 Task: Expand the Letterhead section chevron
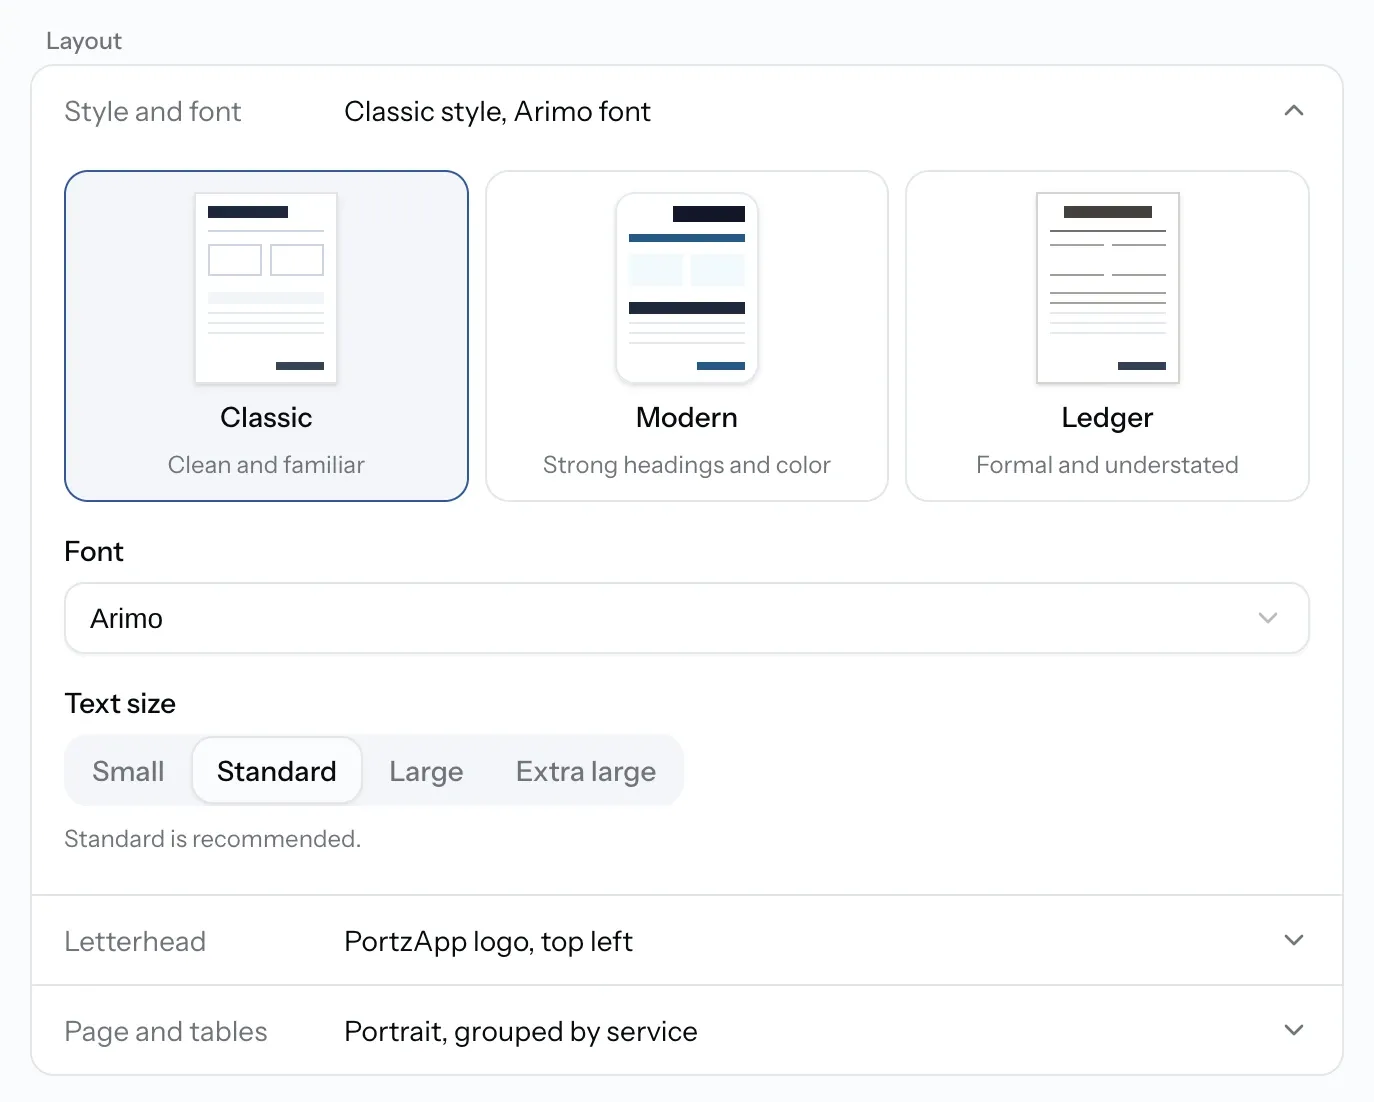pyautogui.click(x=1294, y=940)
